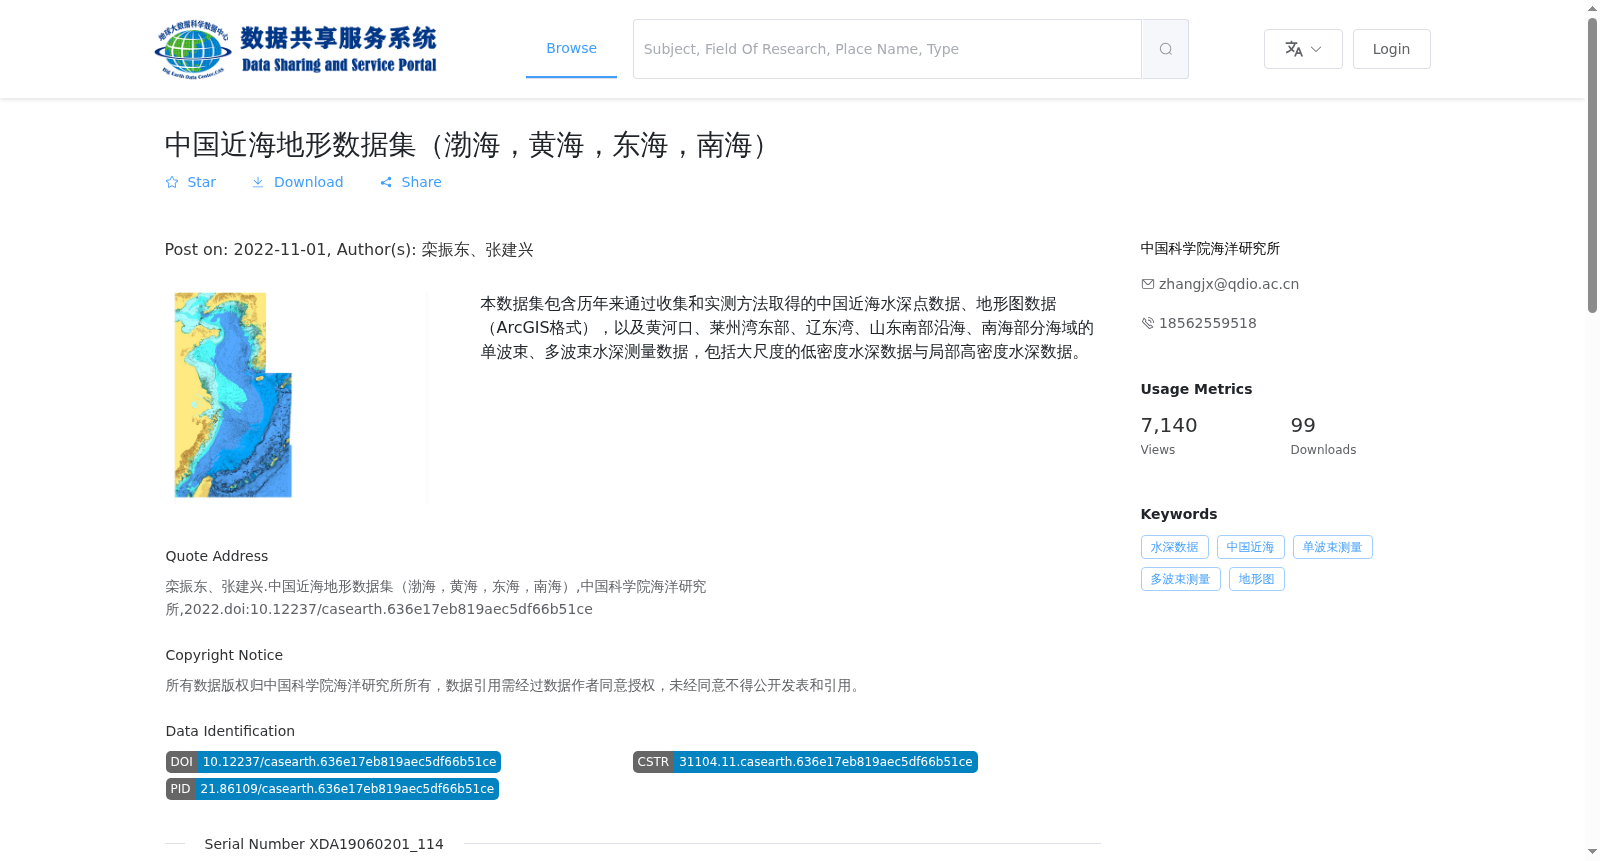
Task: Click the DOI identifier badge
Action: tap(333, 762)
